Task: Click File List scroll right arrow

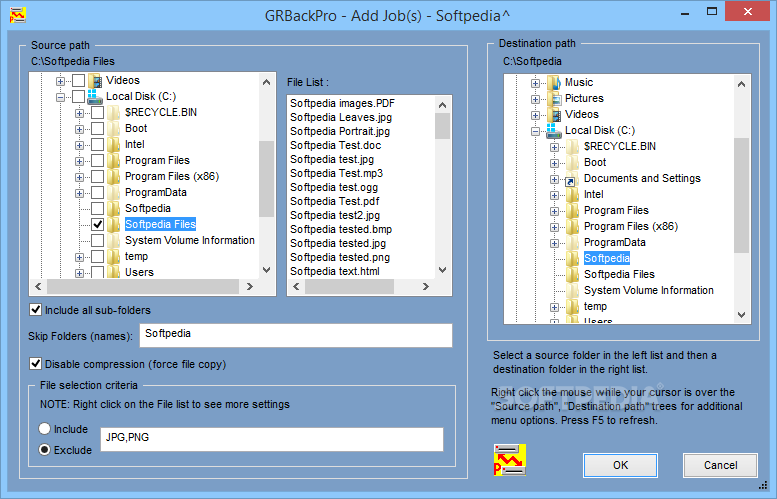Action: tap(426, 286)
